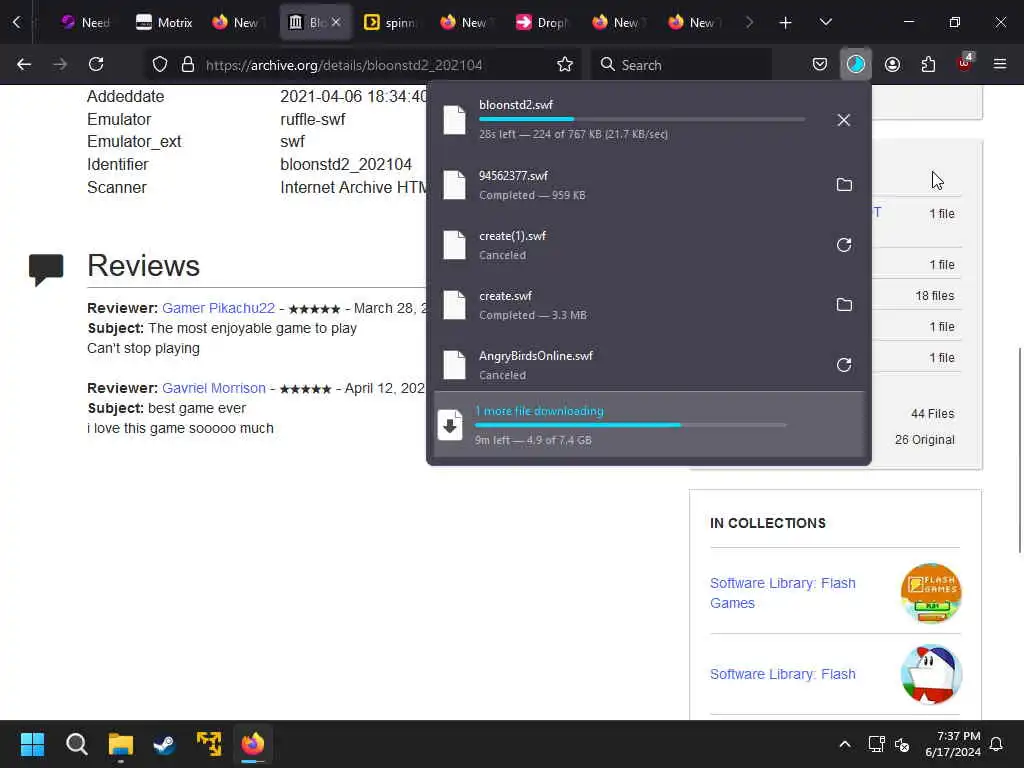The height and width of the screenshot is (768, 1024).
Task: Open the notifications bell
Action: click(996, 744)
